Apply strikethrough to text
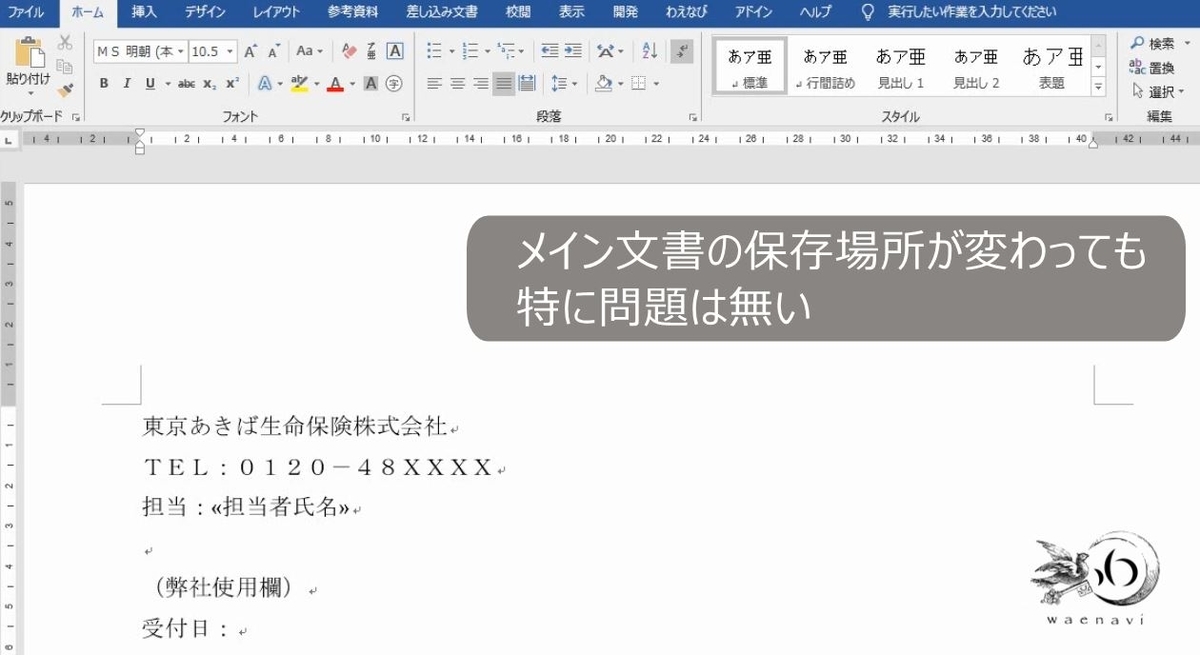 click(186, 83)
